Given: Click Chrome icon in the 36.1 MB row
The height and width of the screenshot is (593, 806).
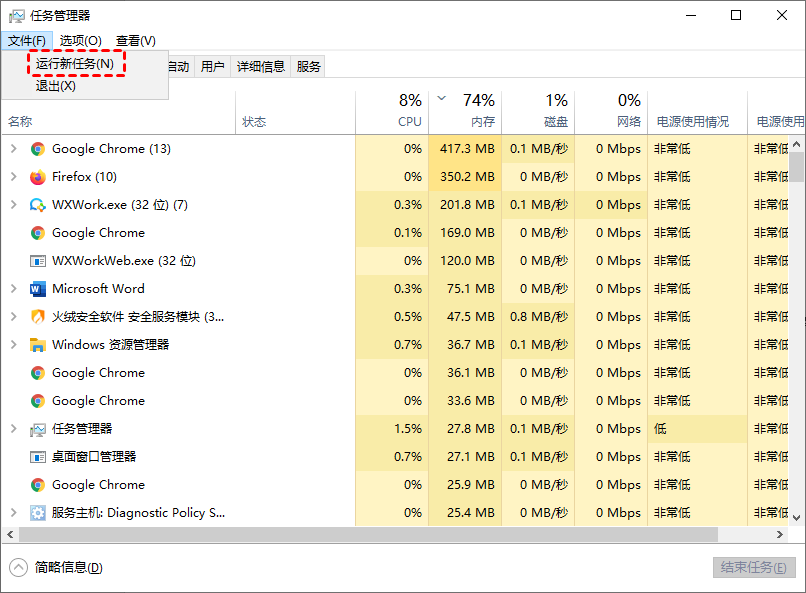Looking at the screenshot, I should [x=38, y=373].
